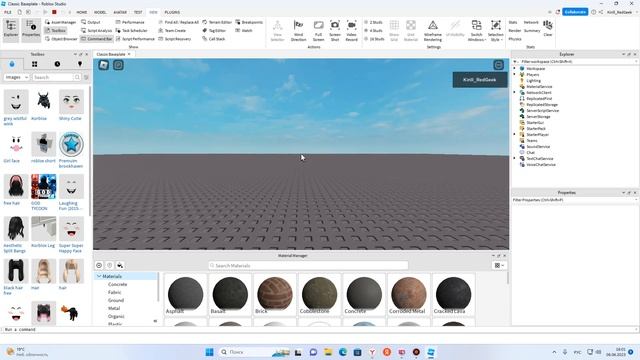
Task: Expand the Players node in Explorer
Action: (x=514, y=75)
